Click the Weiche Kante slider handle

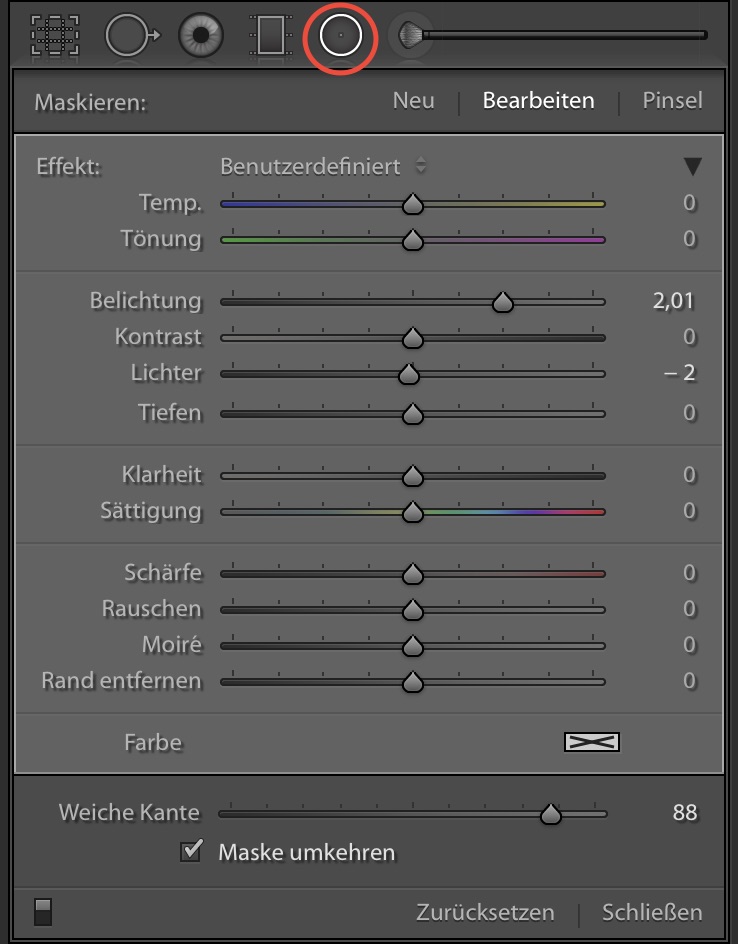point(550,815)
